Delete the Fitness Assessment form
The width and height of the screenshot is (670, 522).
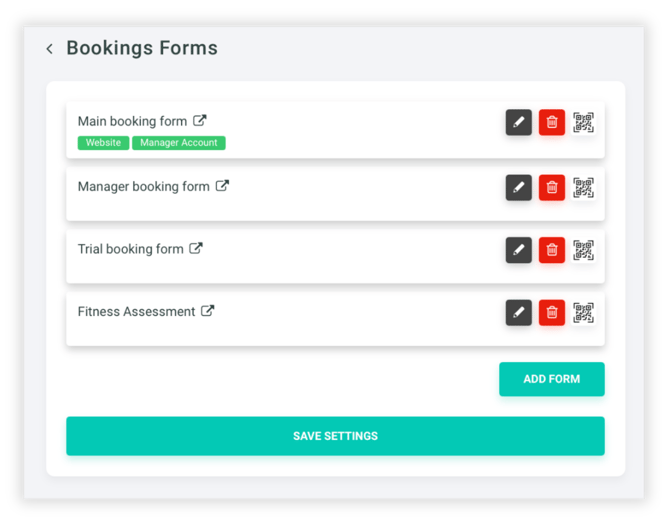tap(551, 312)
